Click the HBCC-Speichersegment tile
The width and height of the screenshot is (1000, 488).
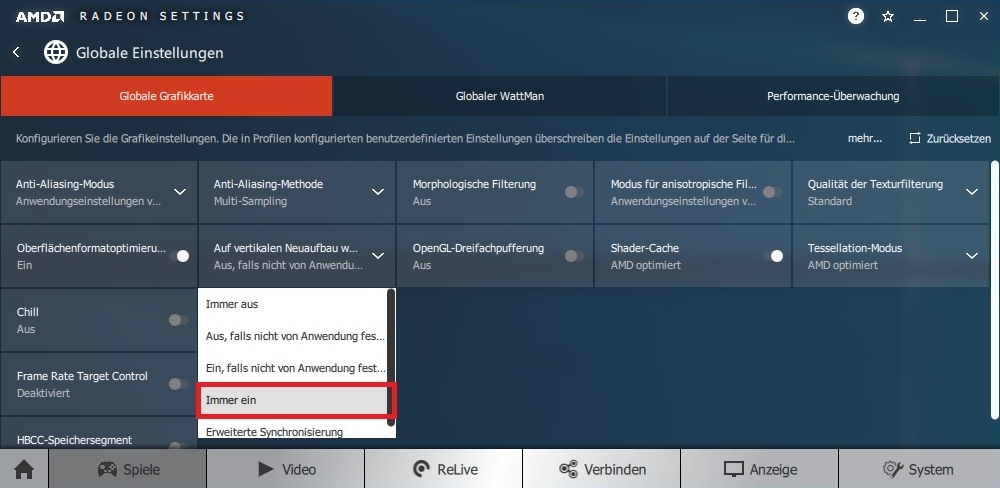click(x=99, y=433)
